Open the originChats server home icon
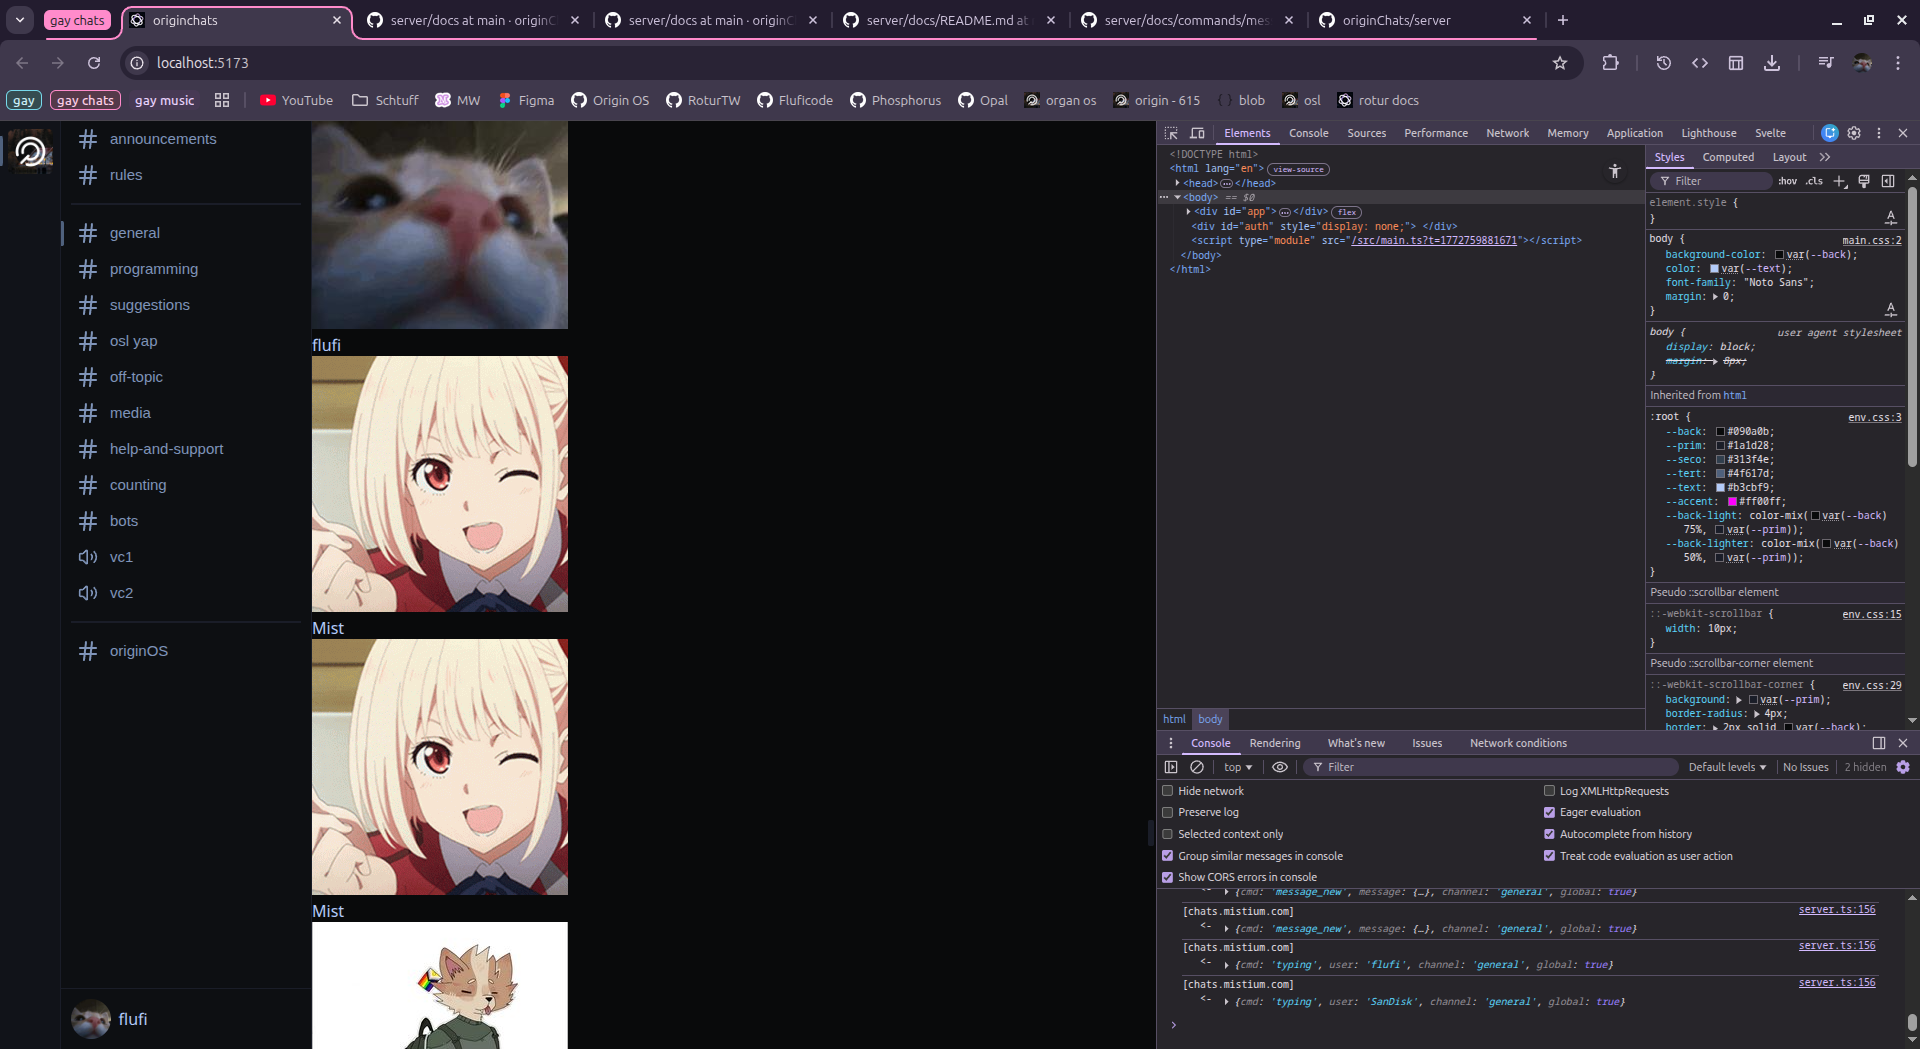This screenshot has width=1920, height=1049. [31, 151]
